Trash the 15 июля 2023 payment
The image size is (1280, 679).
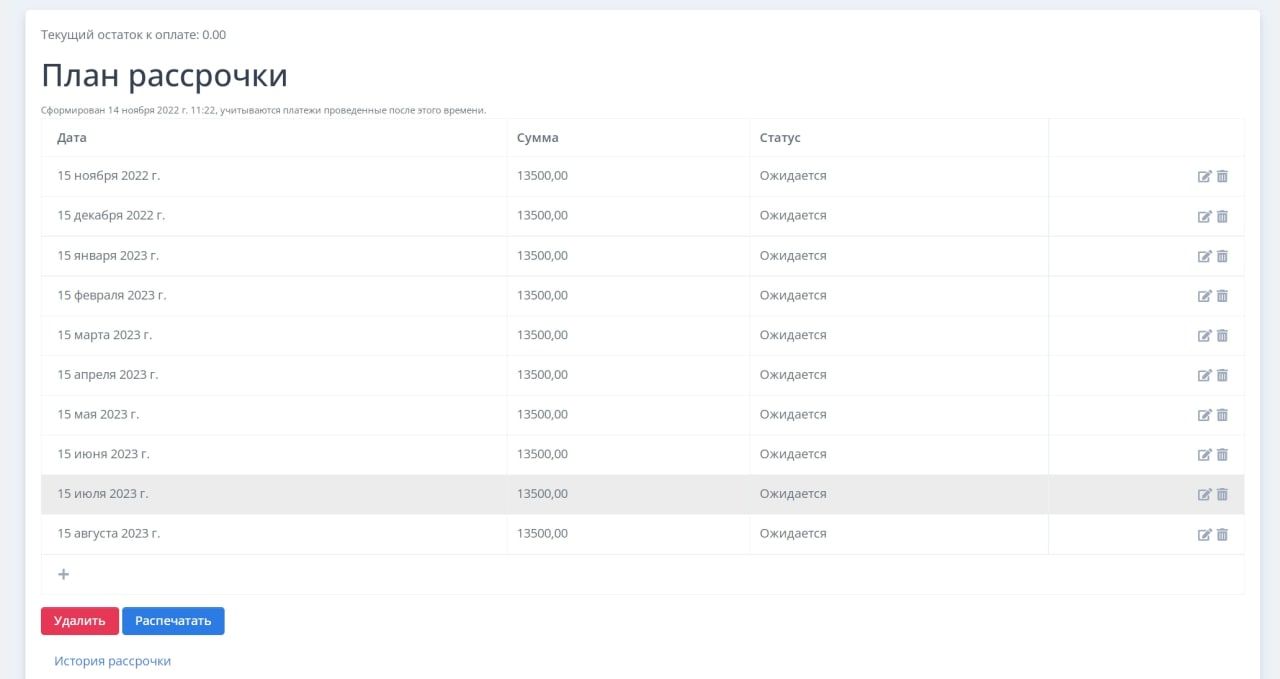pyautogui.click(x=1222, y=494)
